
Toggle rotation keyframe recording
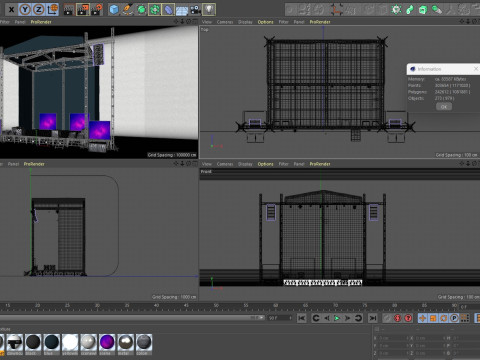click(x=443, y=318)
